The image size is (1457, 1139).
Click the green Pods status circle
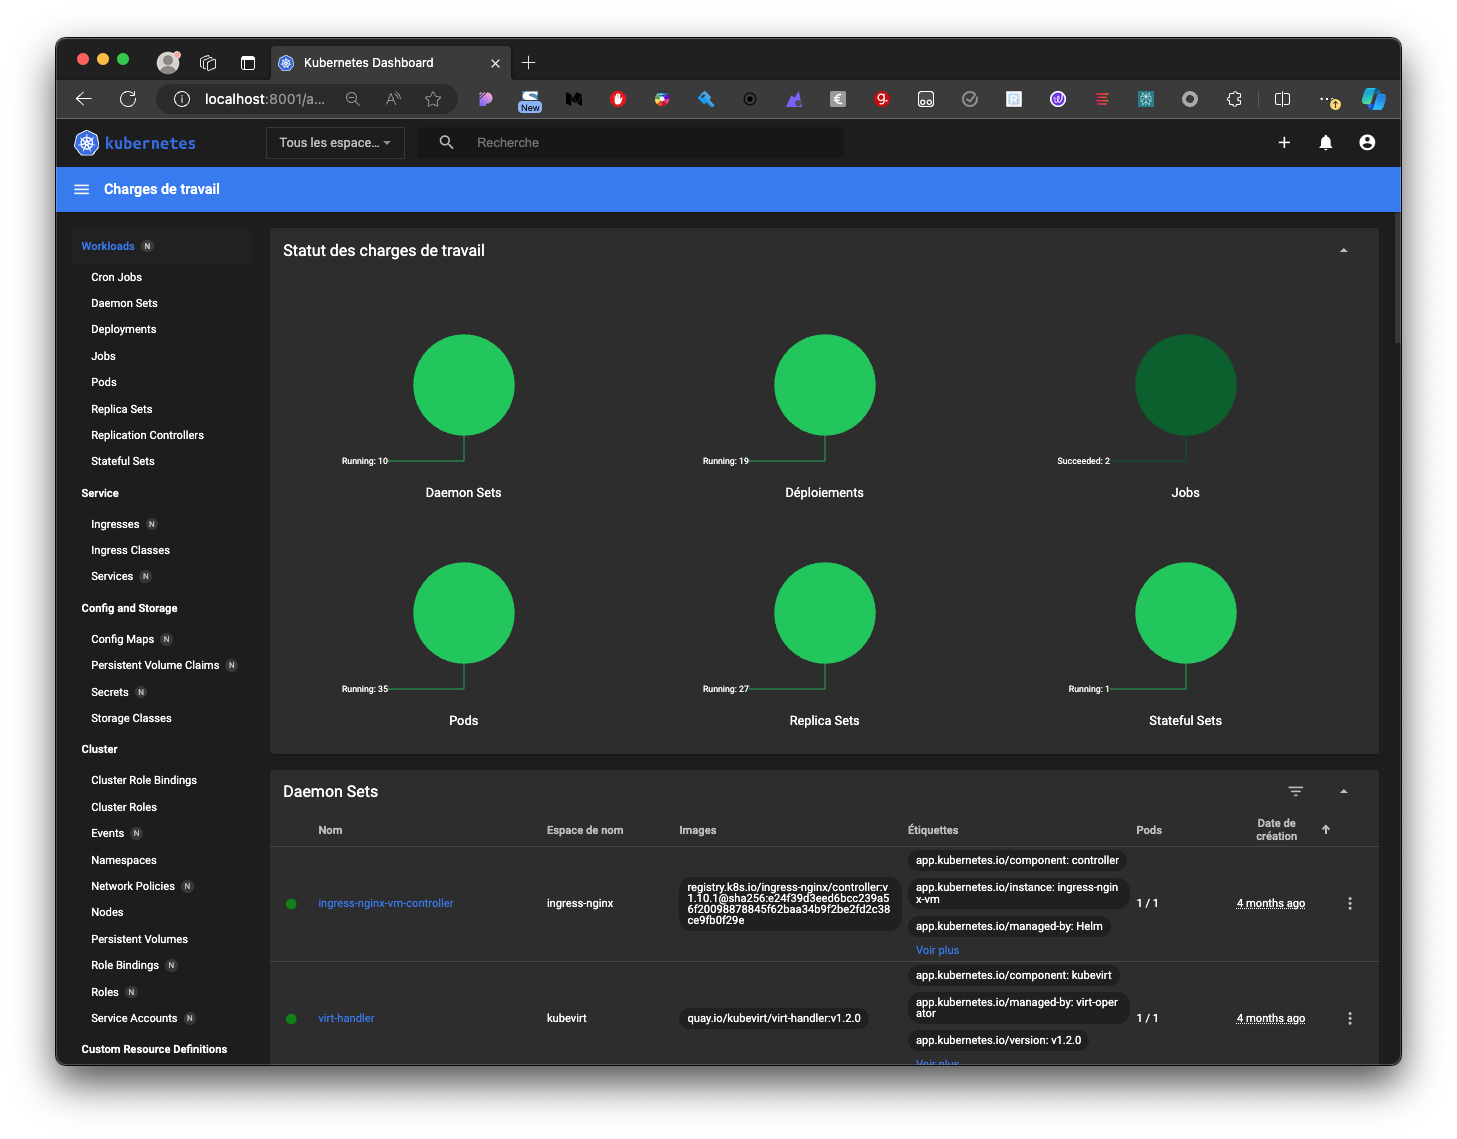tap(463, 613)
